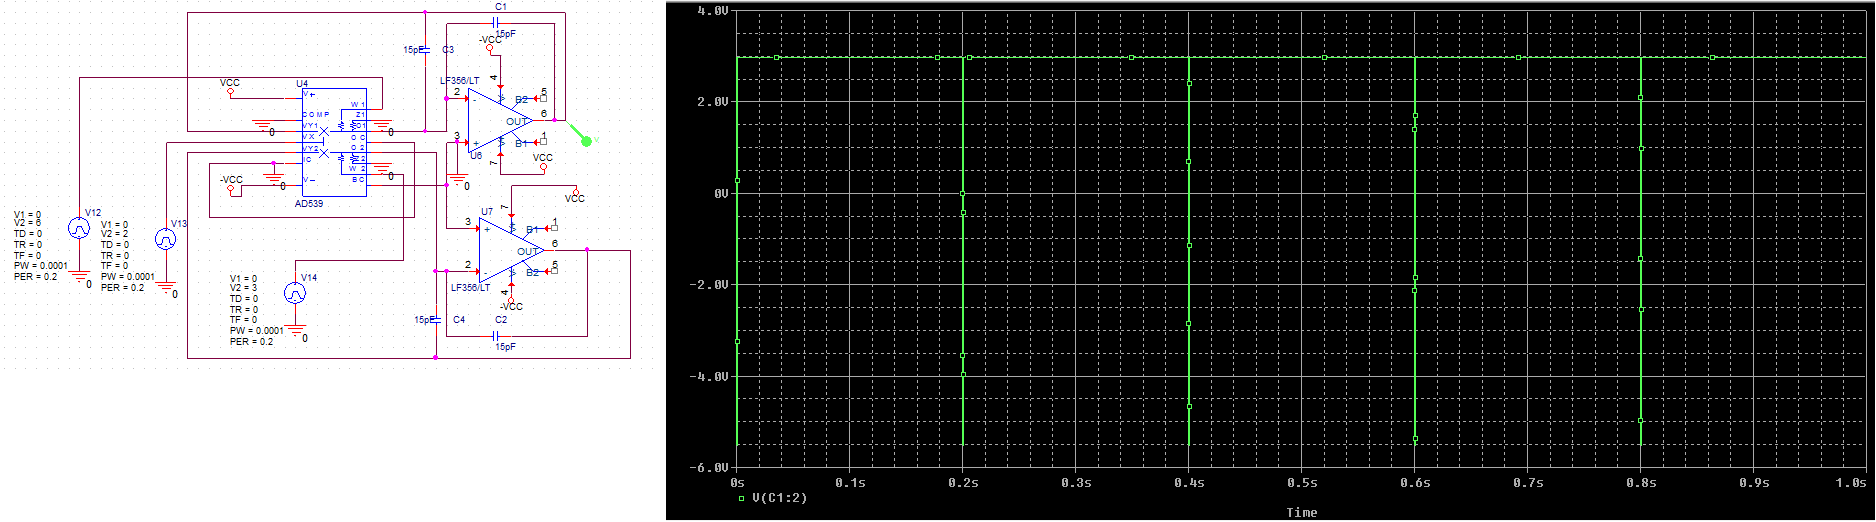Select the V12 pulse voltage source symbol
The height and width of the screenshot is (522, 1876).
(x=78, y=228)
